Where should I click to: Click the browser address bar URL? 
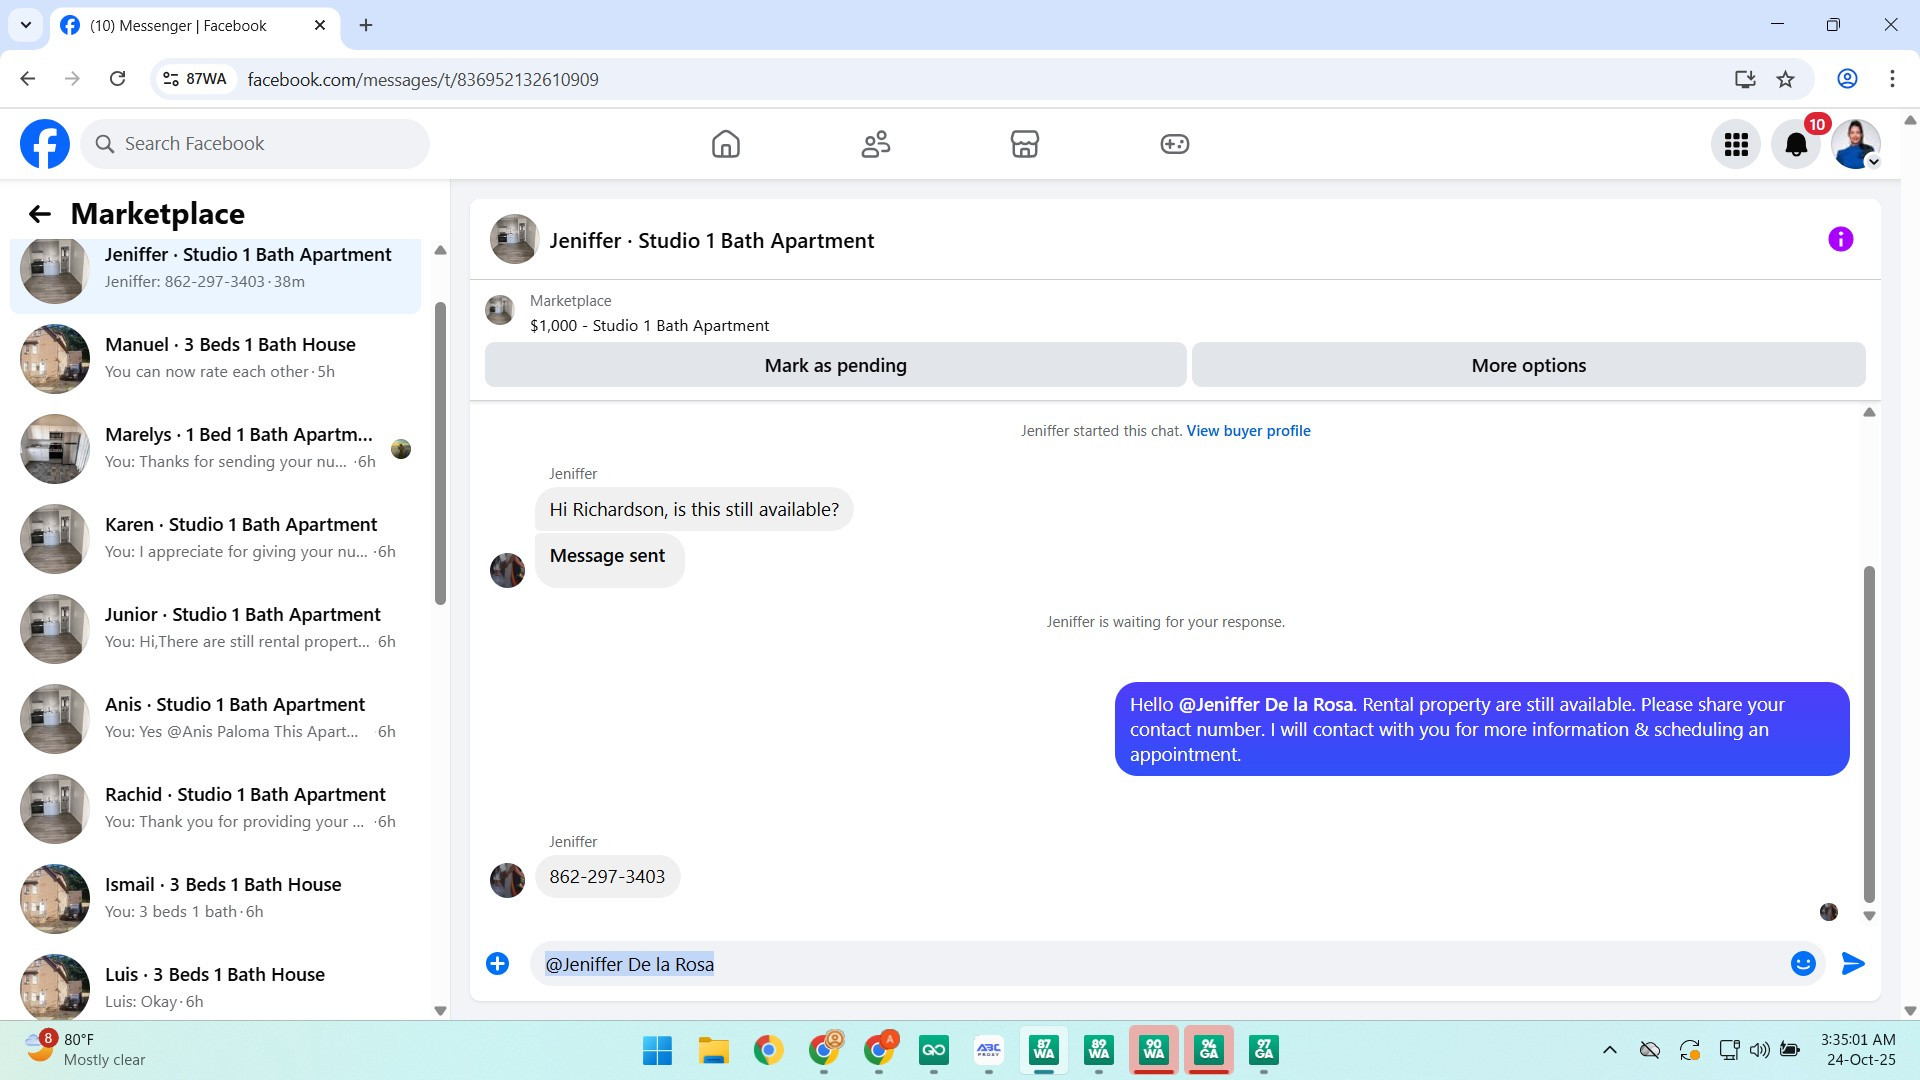tap(423, 79)
